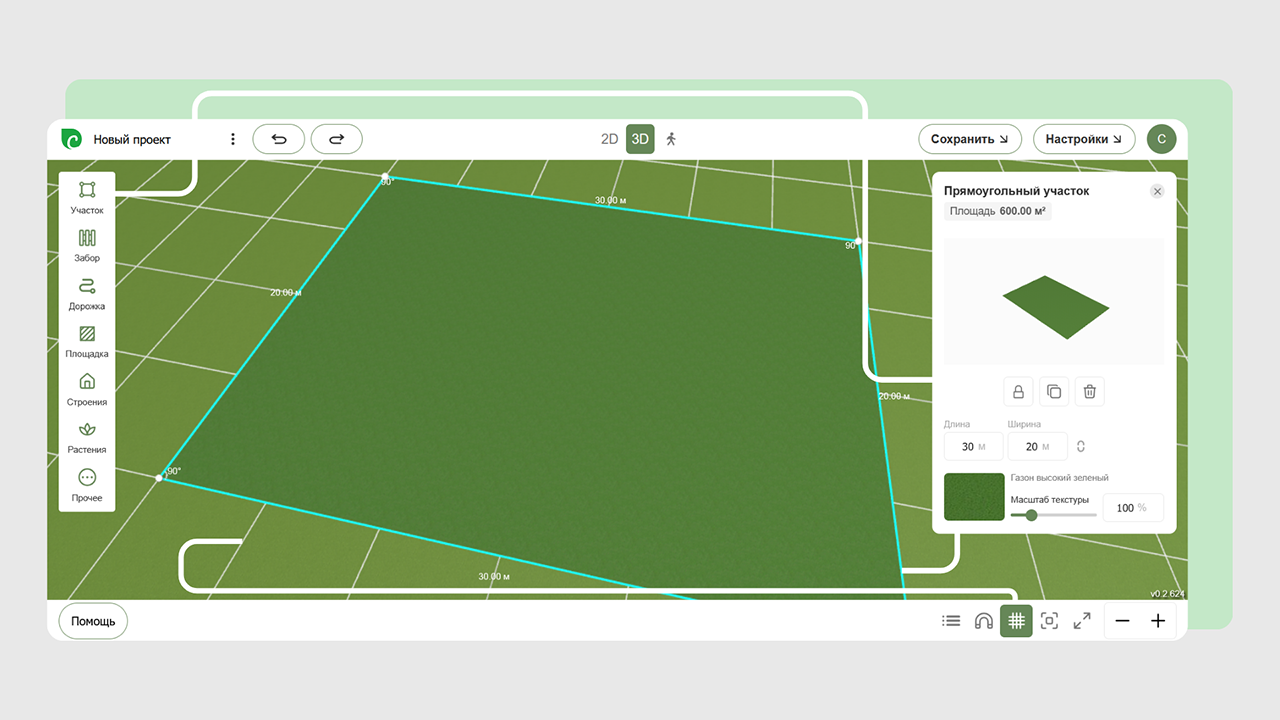Expand the Настройки settings menu
1280x720 pixels.
coord(1083,139)
